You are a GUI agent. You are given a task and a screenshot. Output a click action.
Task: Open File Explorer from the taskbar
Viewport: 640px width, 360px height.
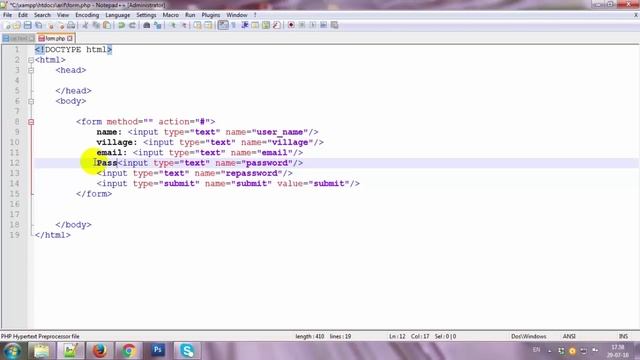[x=41, y=351]
